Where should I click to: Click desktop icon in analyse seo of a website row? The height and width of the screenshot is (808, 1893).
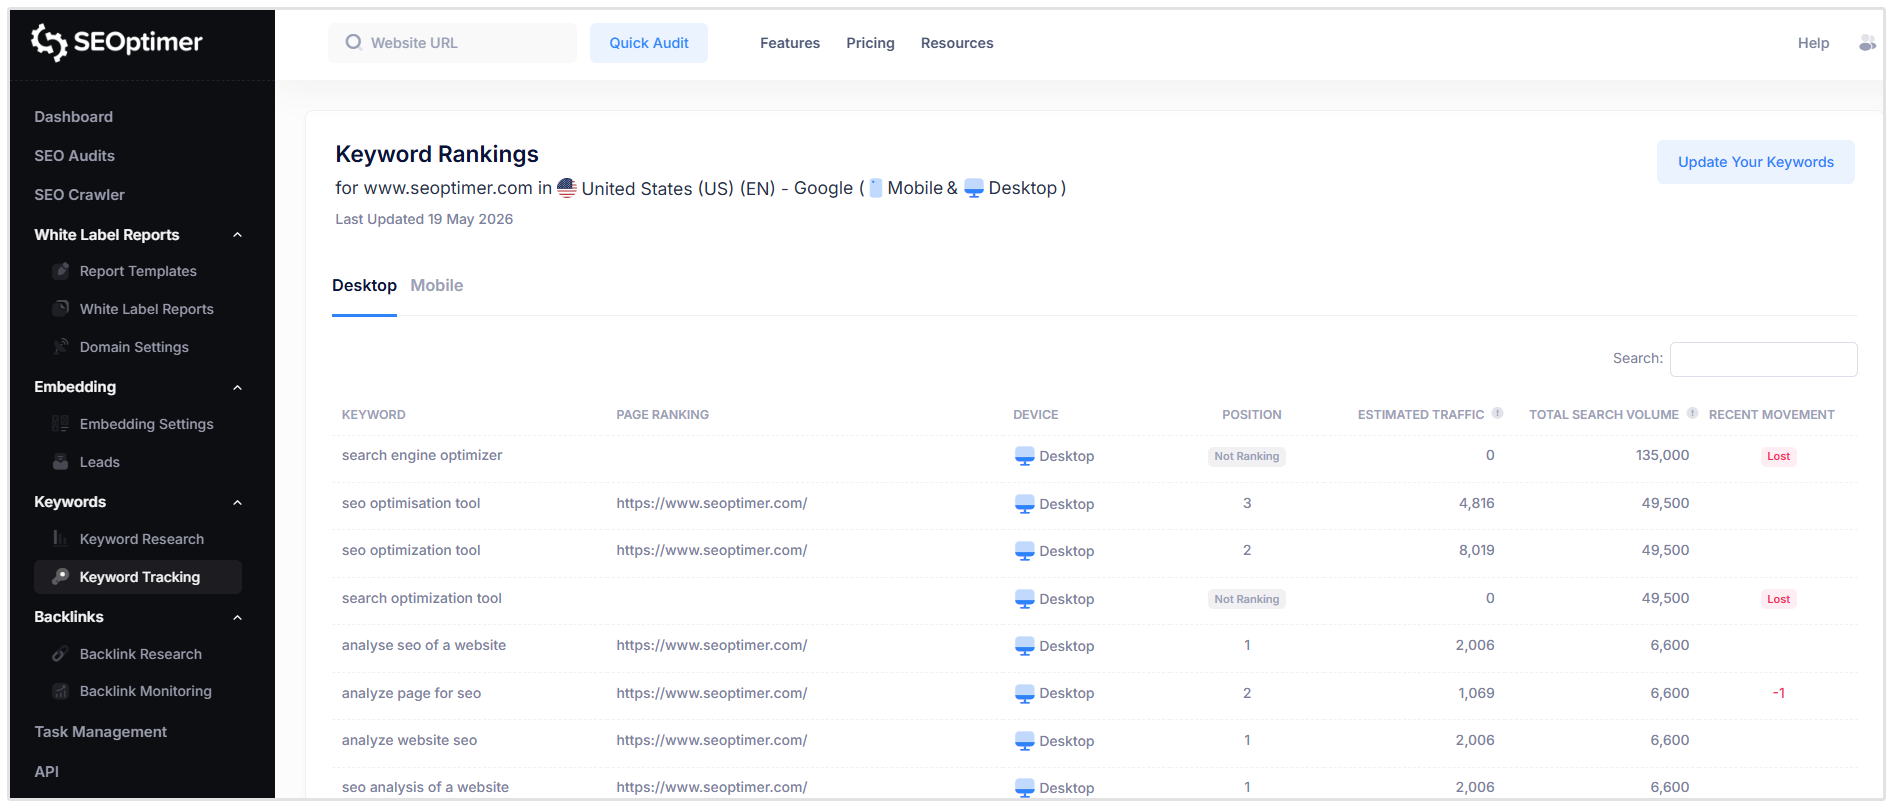[1024, 646]
